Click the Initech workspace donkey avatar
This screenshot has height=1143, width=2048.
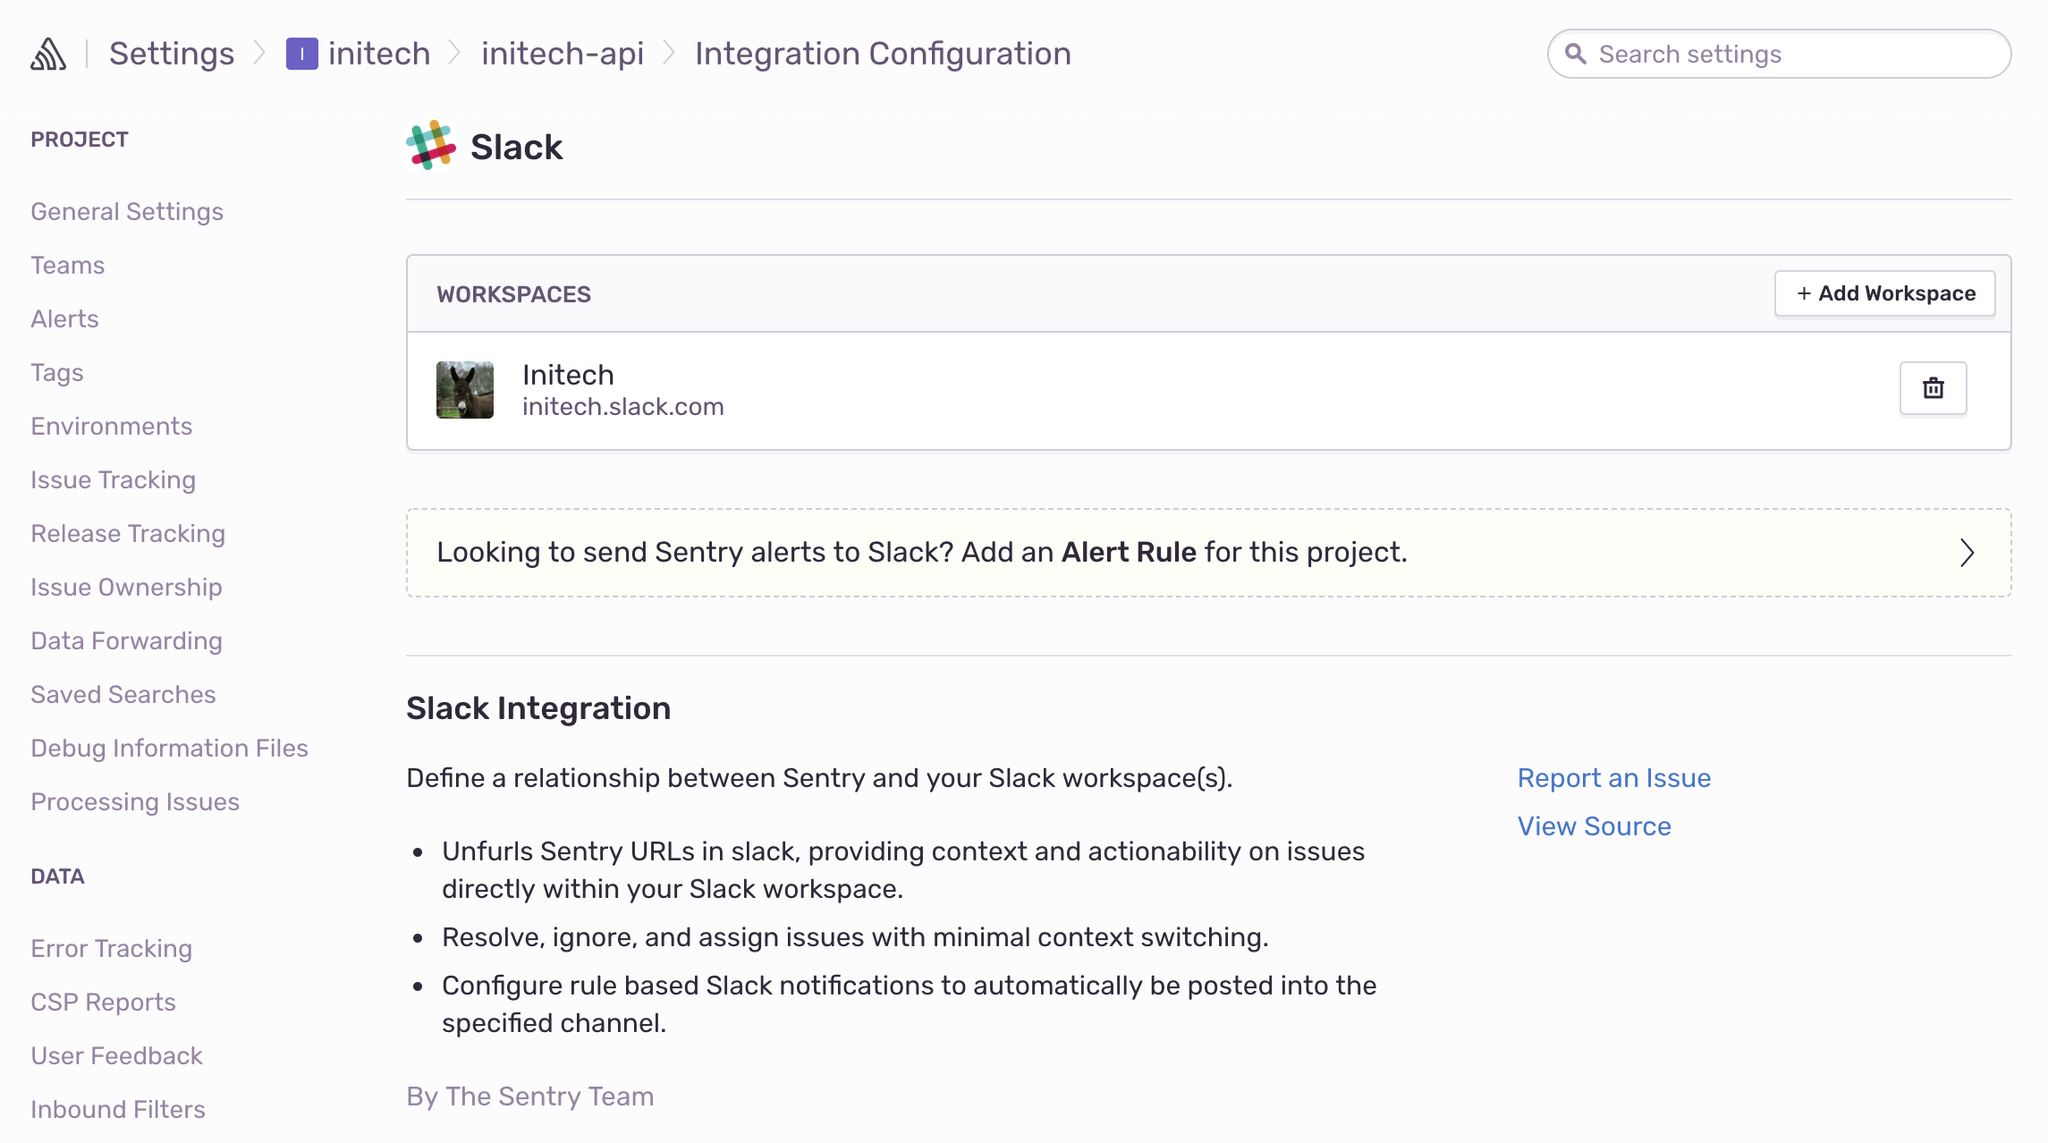click(464, 389)
